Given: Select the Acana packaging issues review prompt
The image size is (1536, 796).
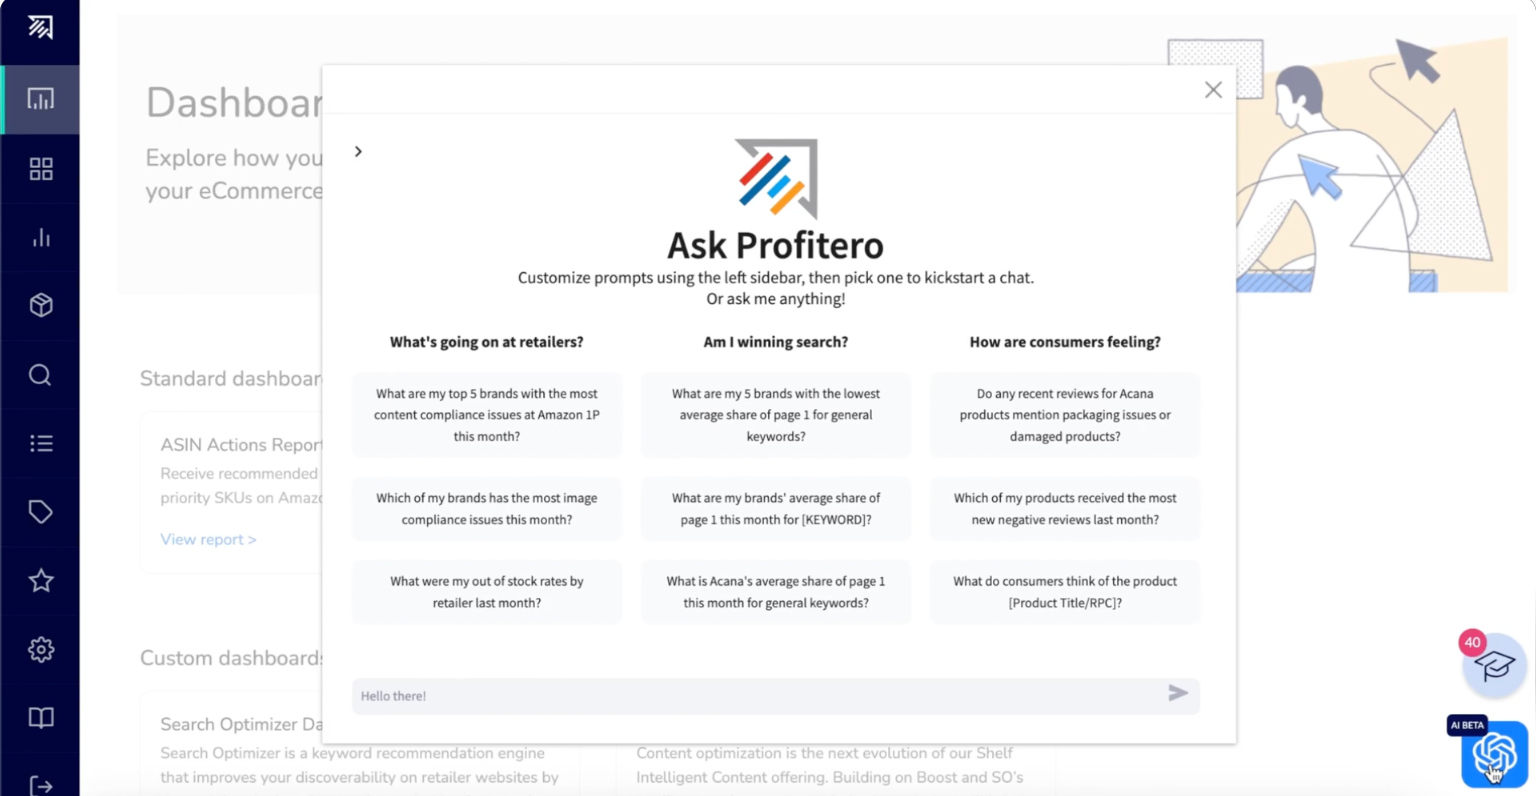Looking at the screenshot, I should pos(1064,415).
